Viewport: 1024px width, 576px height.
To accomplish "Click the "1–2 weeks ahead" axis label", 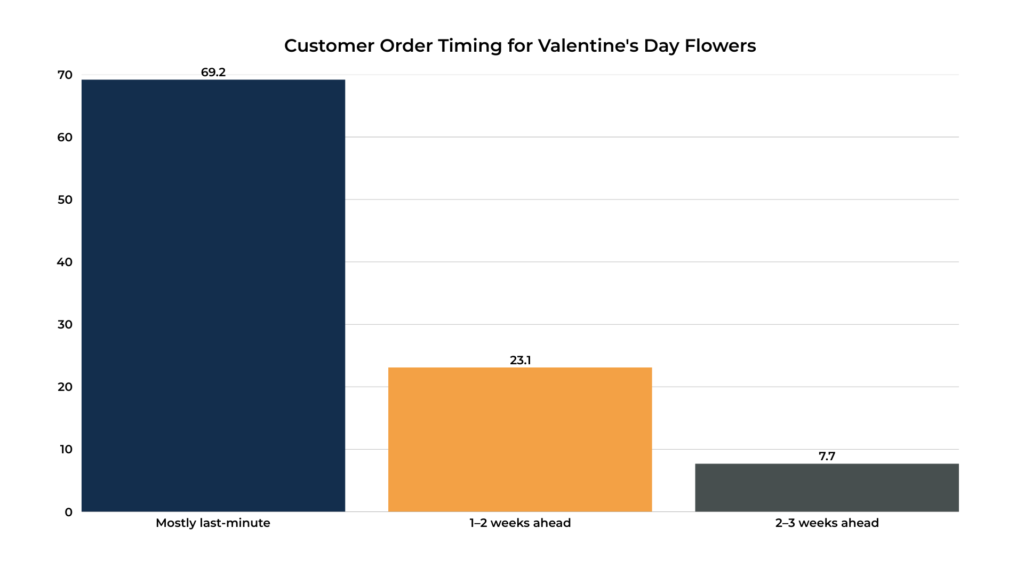I will point(520,523).
